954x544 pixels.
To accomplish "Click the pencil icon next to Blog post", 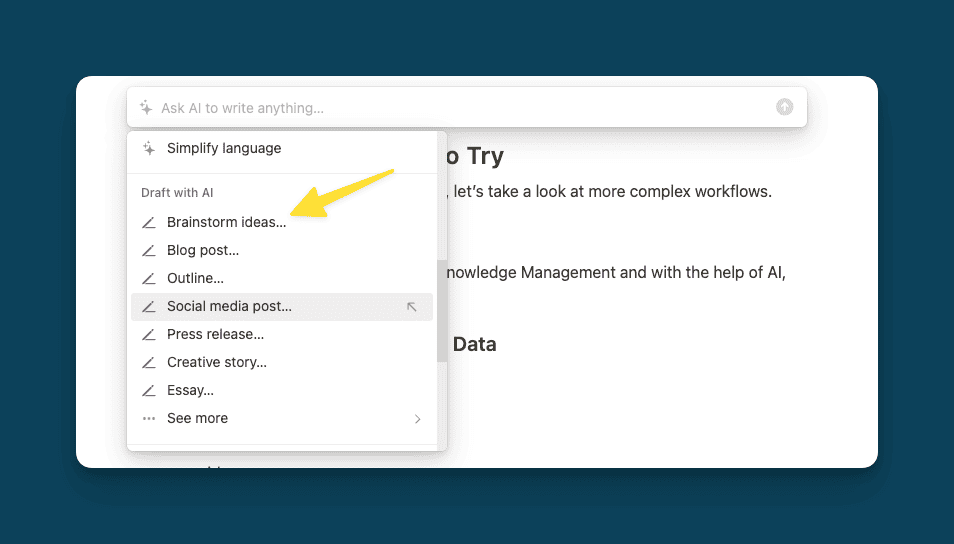I will (x=149, y=250).
